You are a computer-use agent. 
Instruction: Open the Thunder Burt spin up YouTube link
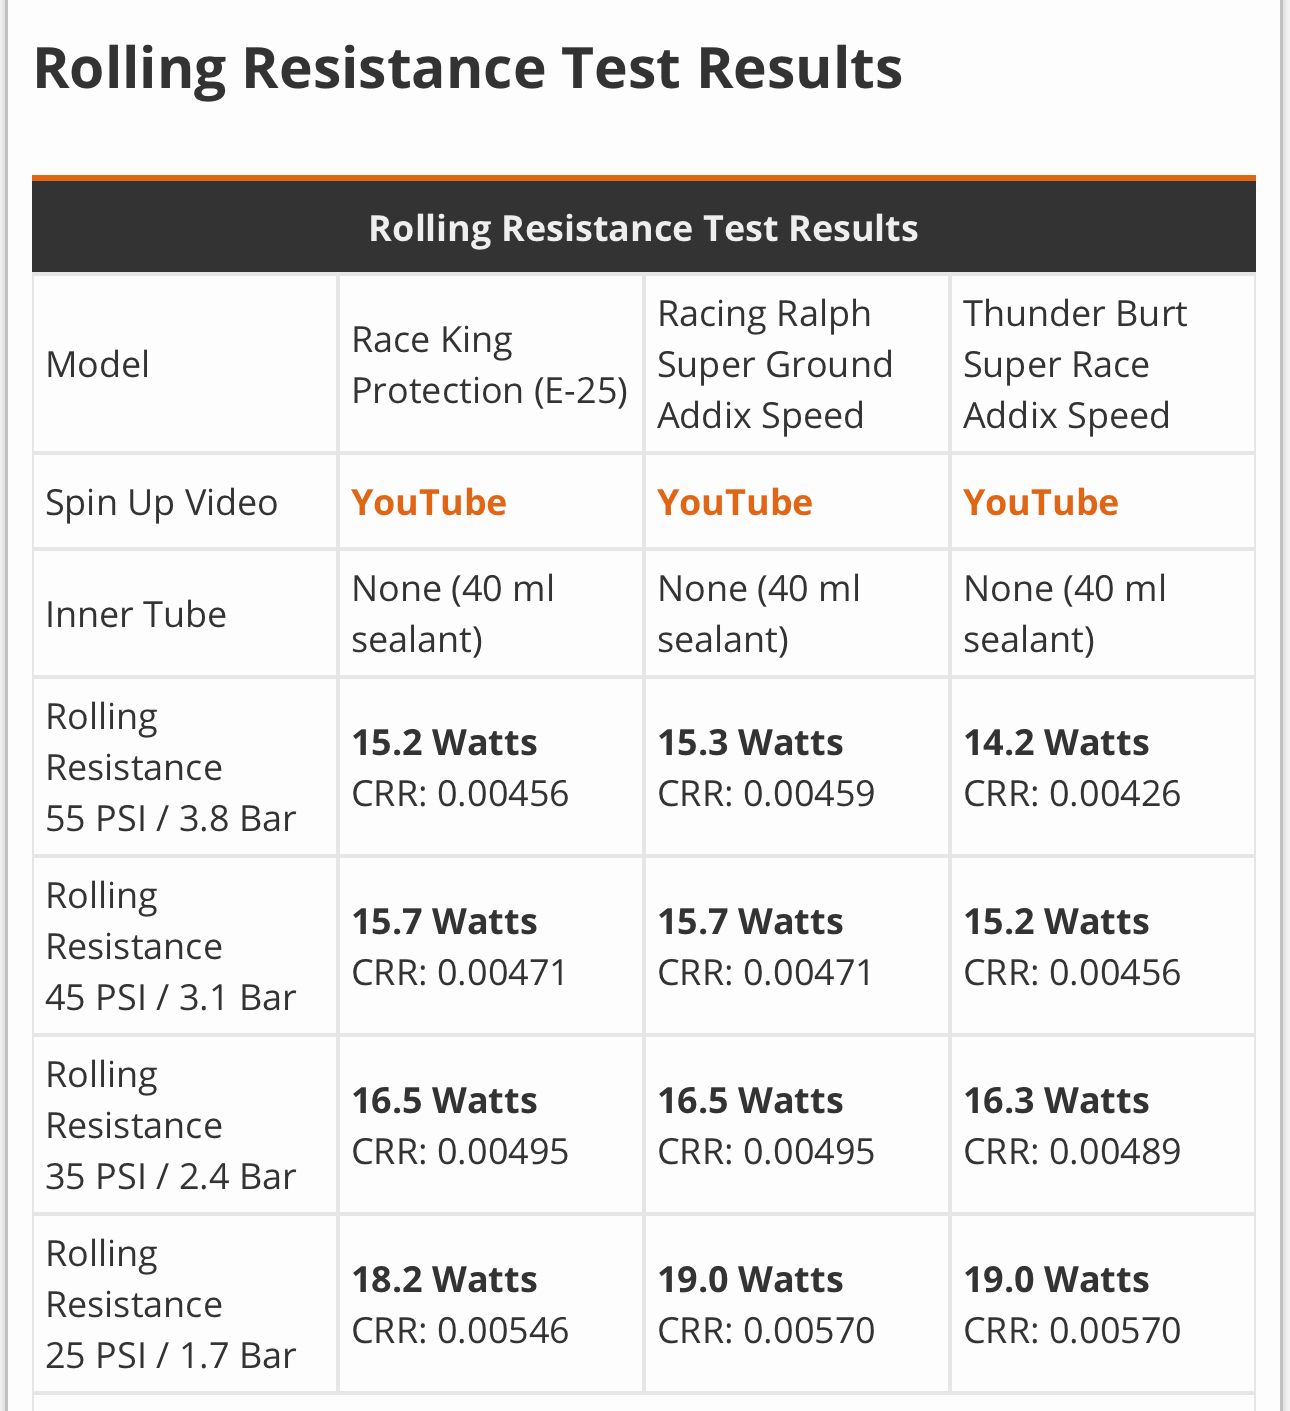[x=1041, y=502]
